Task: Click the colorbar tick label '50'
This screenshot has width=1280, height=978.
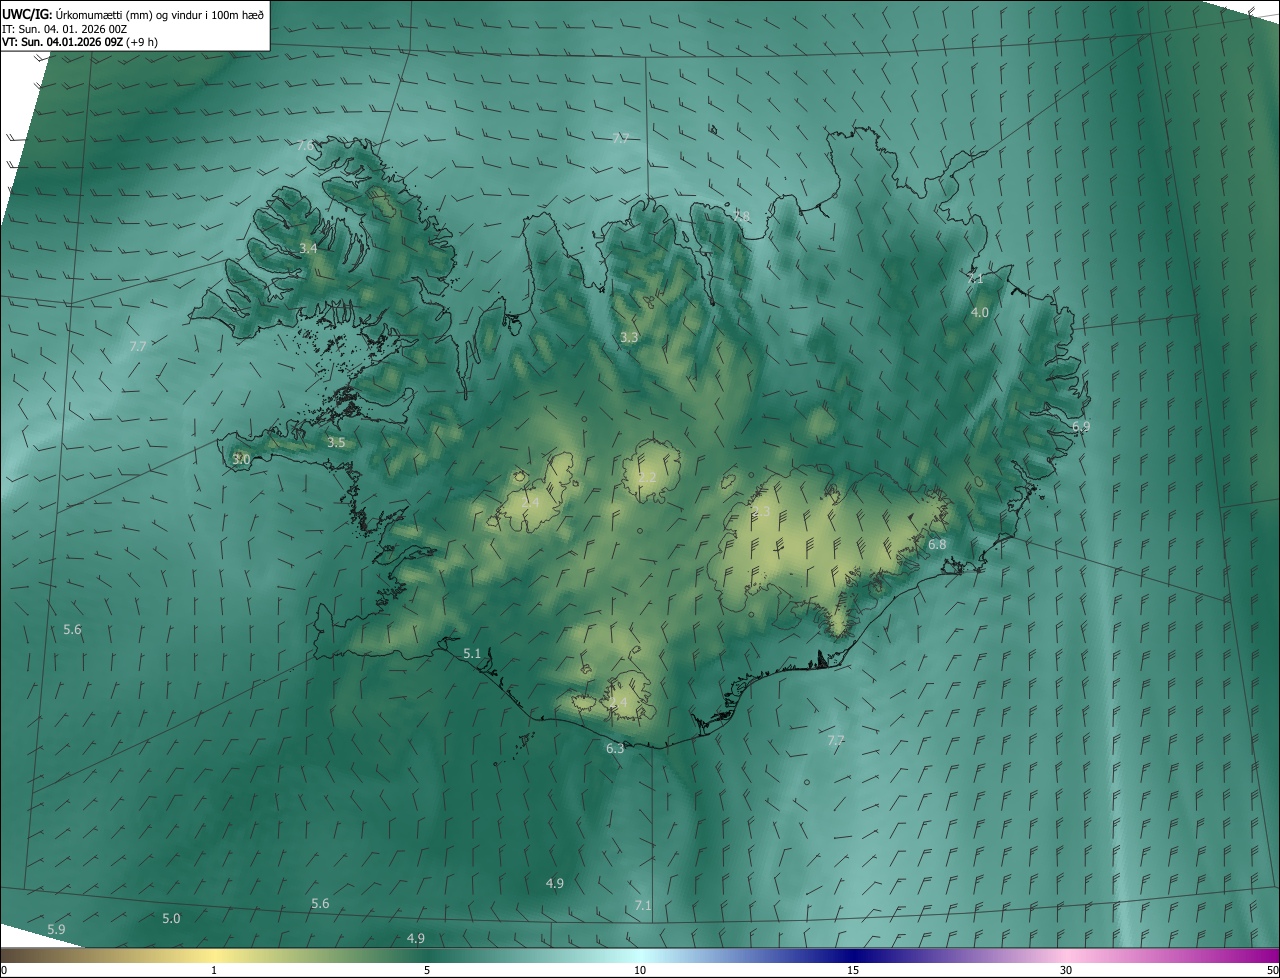Action: click(1272, 970)
